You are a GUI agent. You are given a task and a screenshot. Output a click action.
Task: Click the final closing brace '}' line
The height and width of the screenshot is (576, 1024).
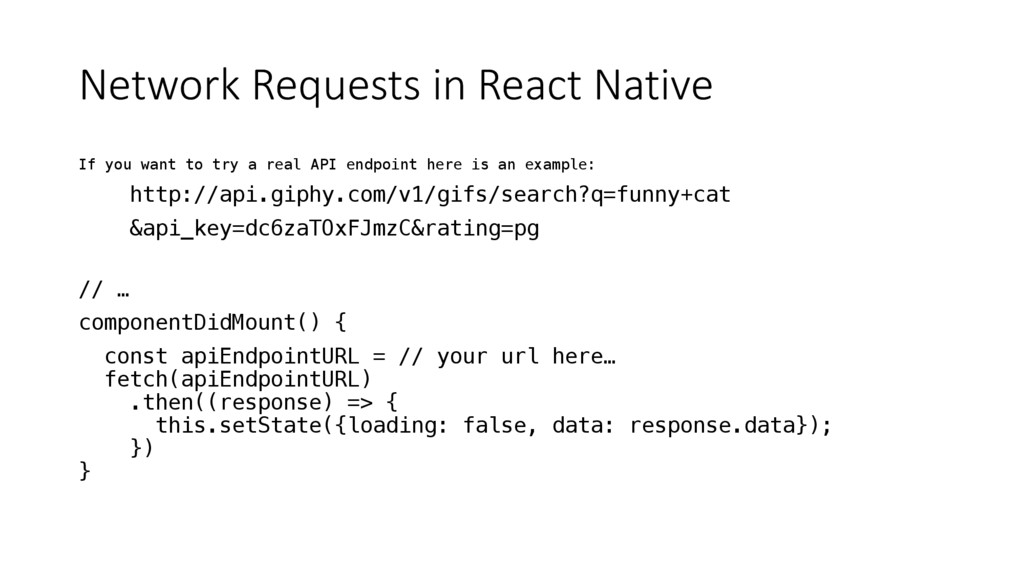pos(85,471)
